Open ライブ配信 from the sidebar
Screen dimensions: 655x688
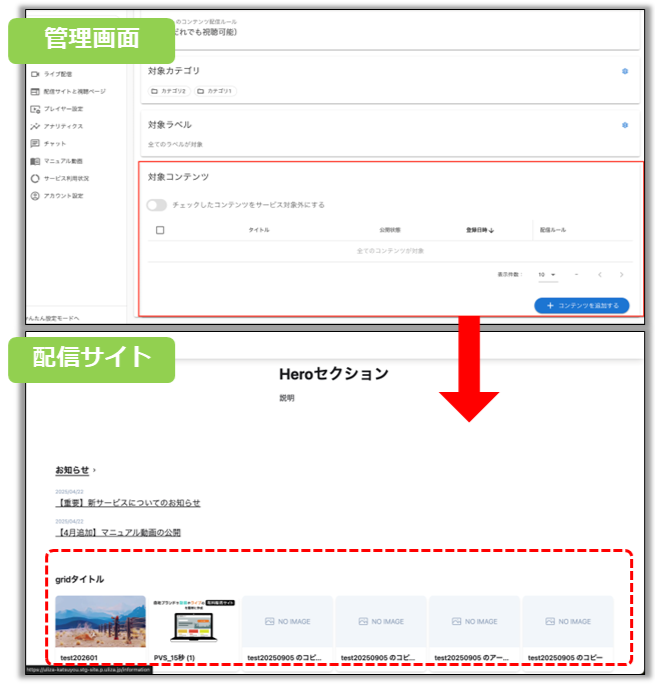(x=51, y=74)
